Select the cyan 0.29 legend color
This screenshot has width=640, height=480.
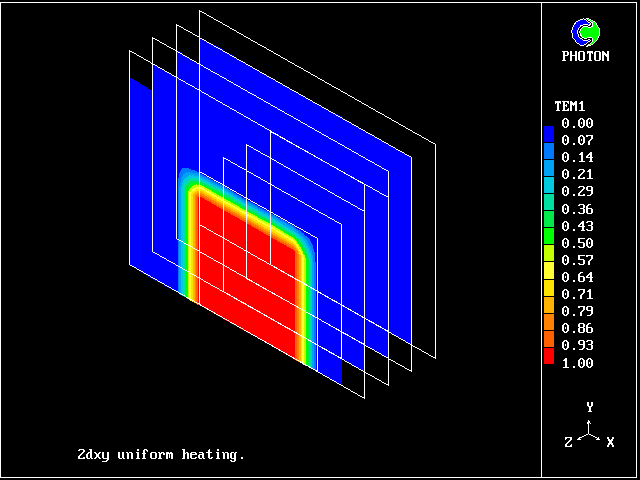click(x=549, y=191)
